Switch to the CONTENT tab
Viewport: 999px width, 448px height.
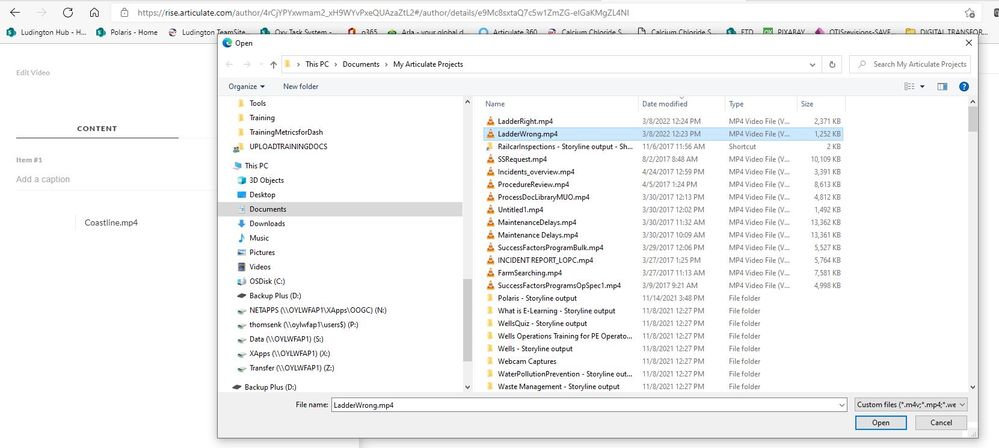pos(97,129)
